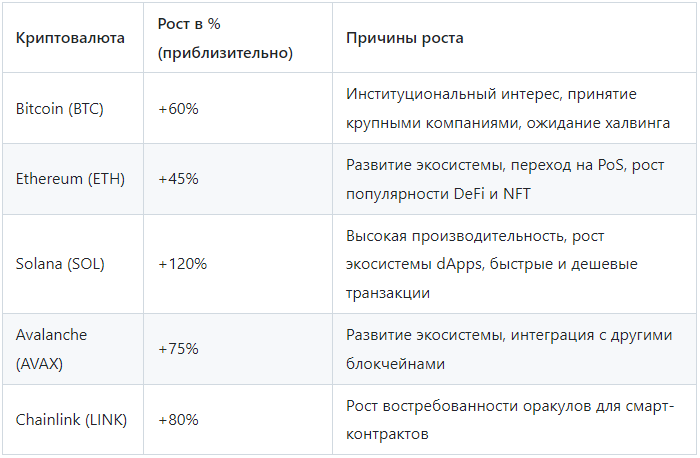The width and height of the screenshot is (700, 458).
Task: Click the +80% growth value
Action: [x=178, y=420]
